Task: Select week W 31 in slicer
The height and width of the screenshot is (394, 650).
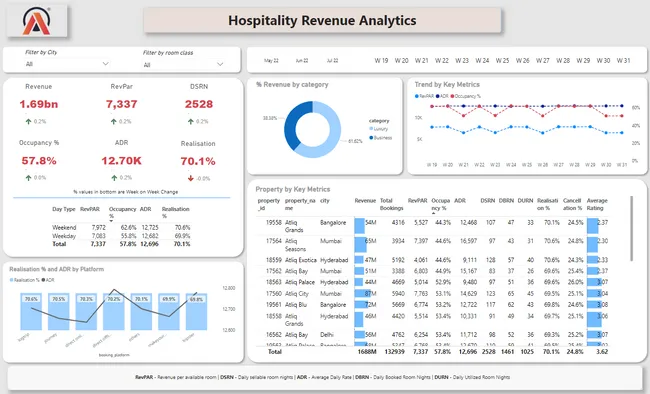Action: click(x=623, y=61)
